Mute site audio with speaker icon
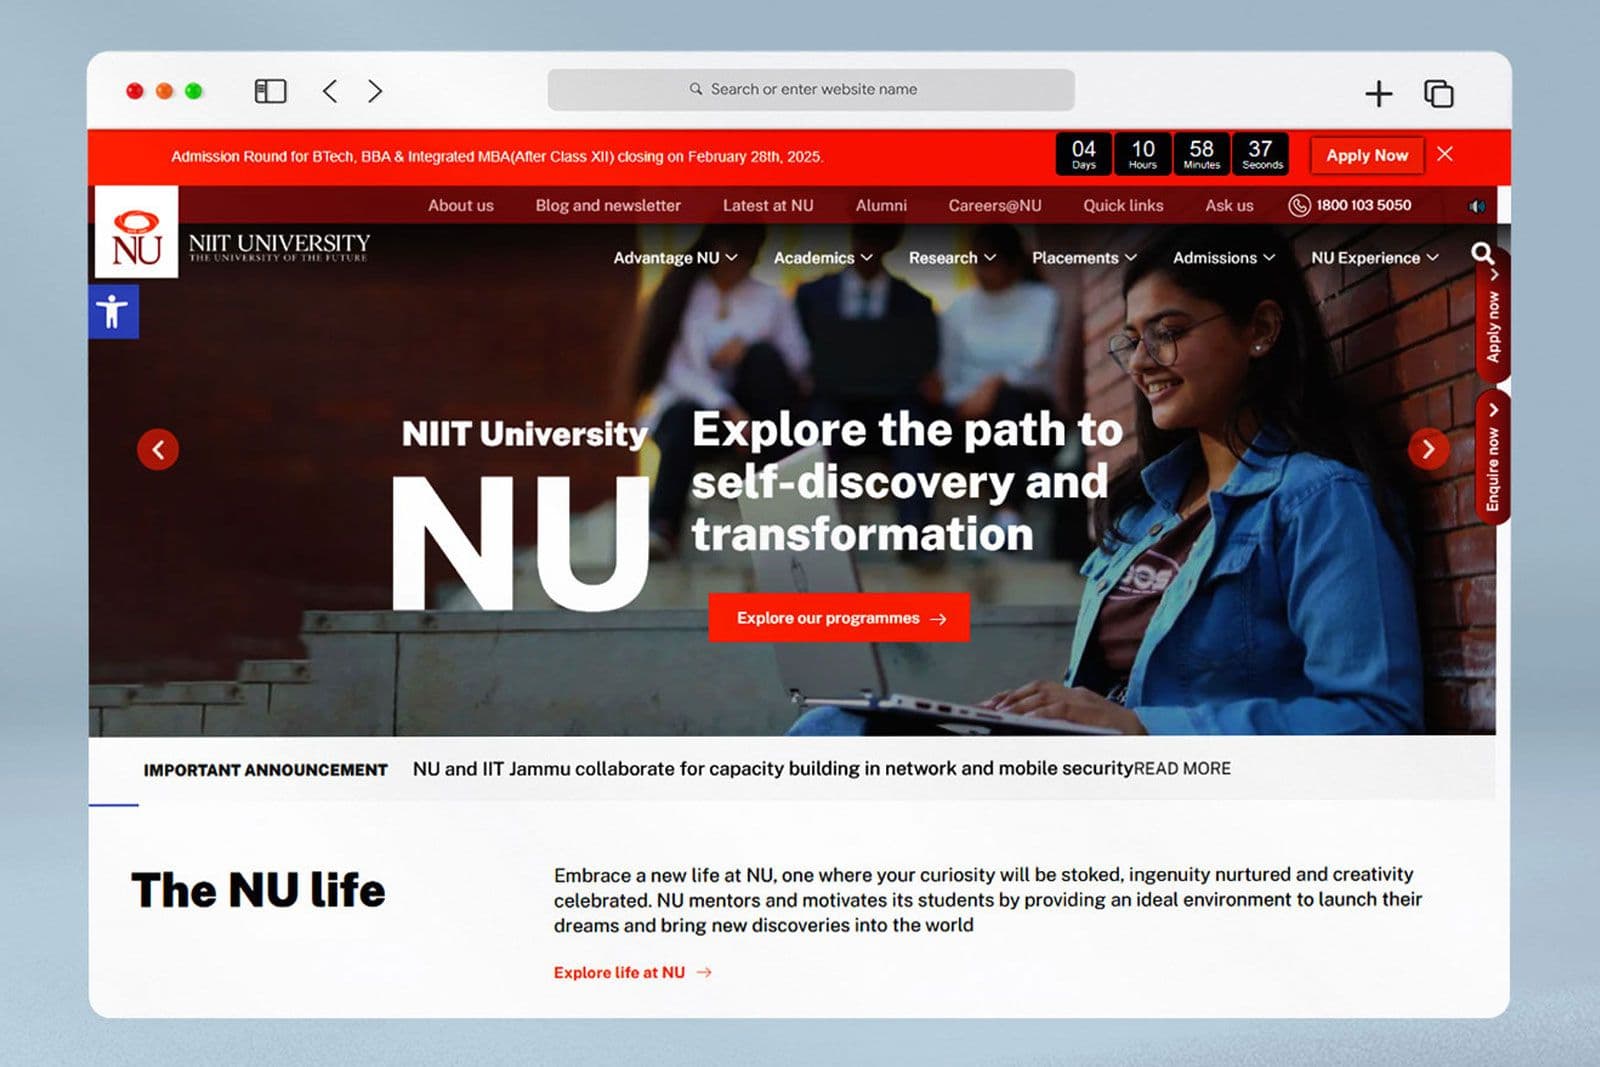 coord(1476,206)
